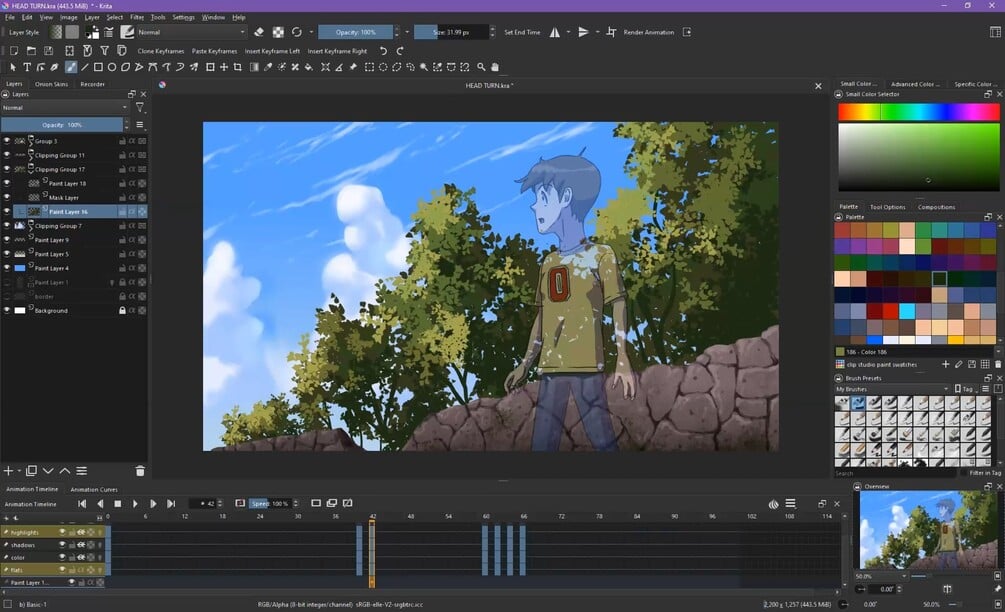Click the Paste Keyframes button
The image size is (1005, 612).
pos(214,51)
